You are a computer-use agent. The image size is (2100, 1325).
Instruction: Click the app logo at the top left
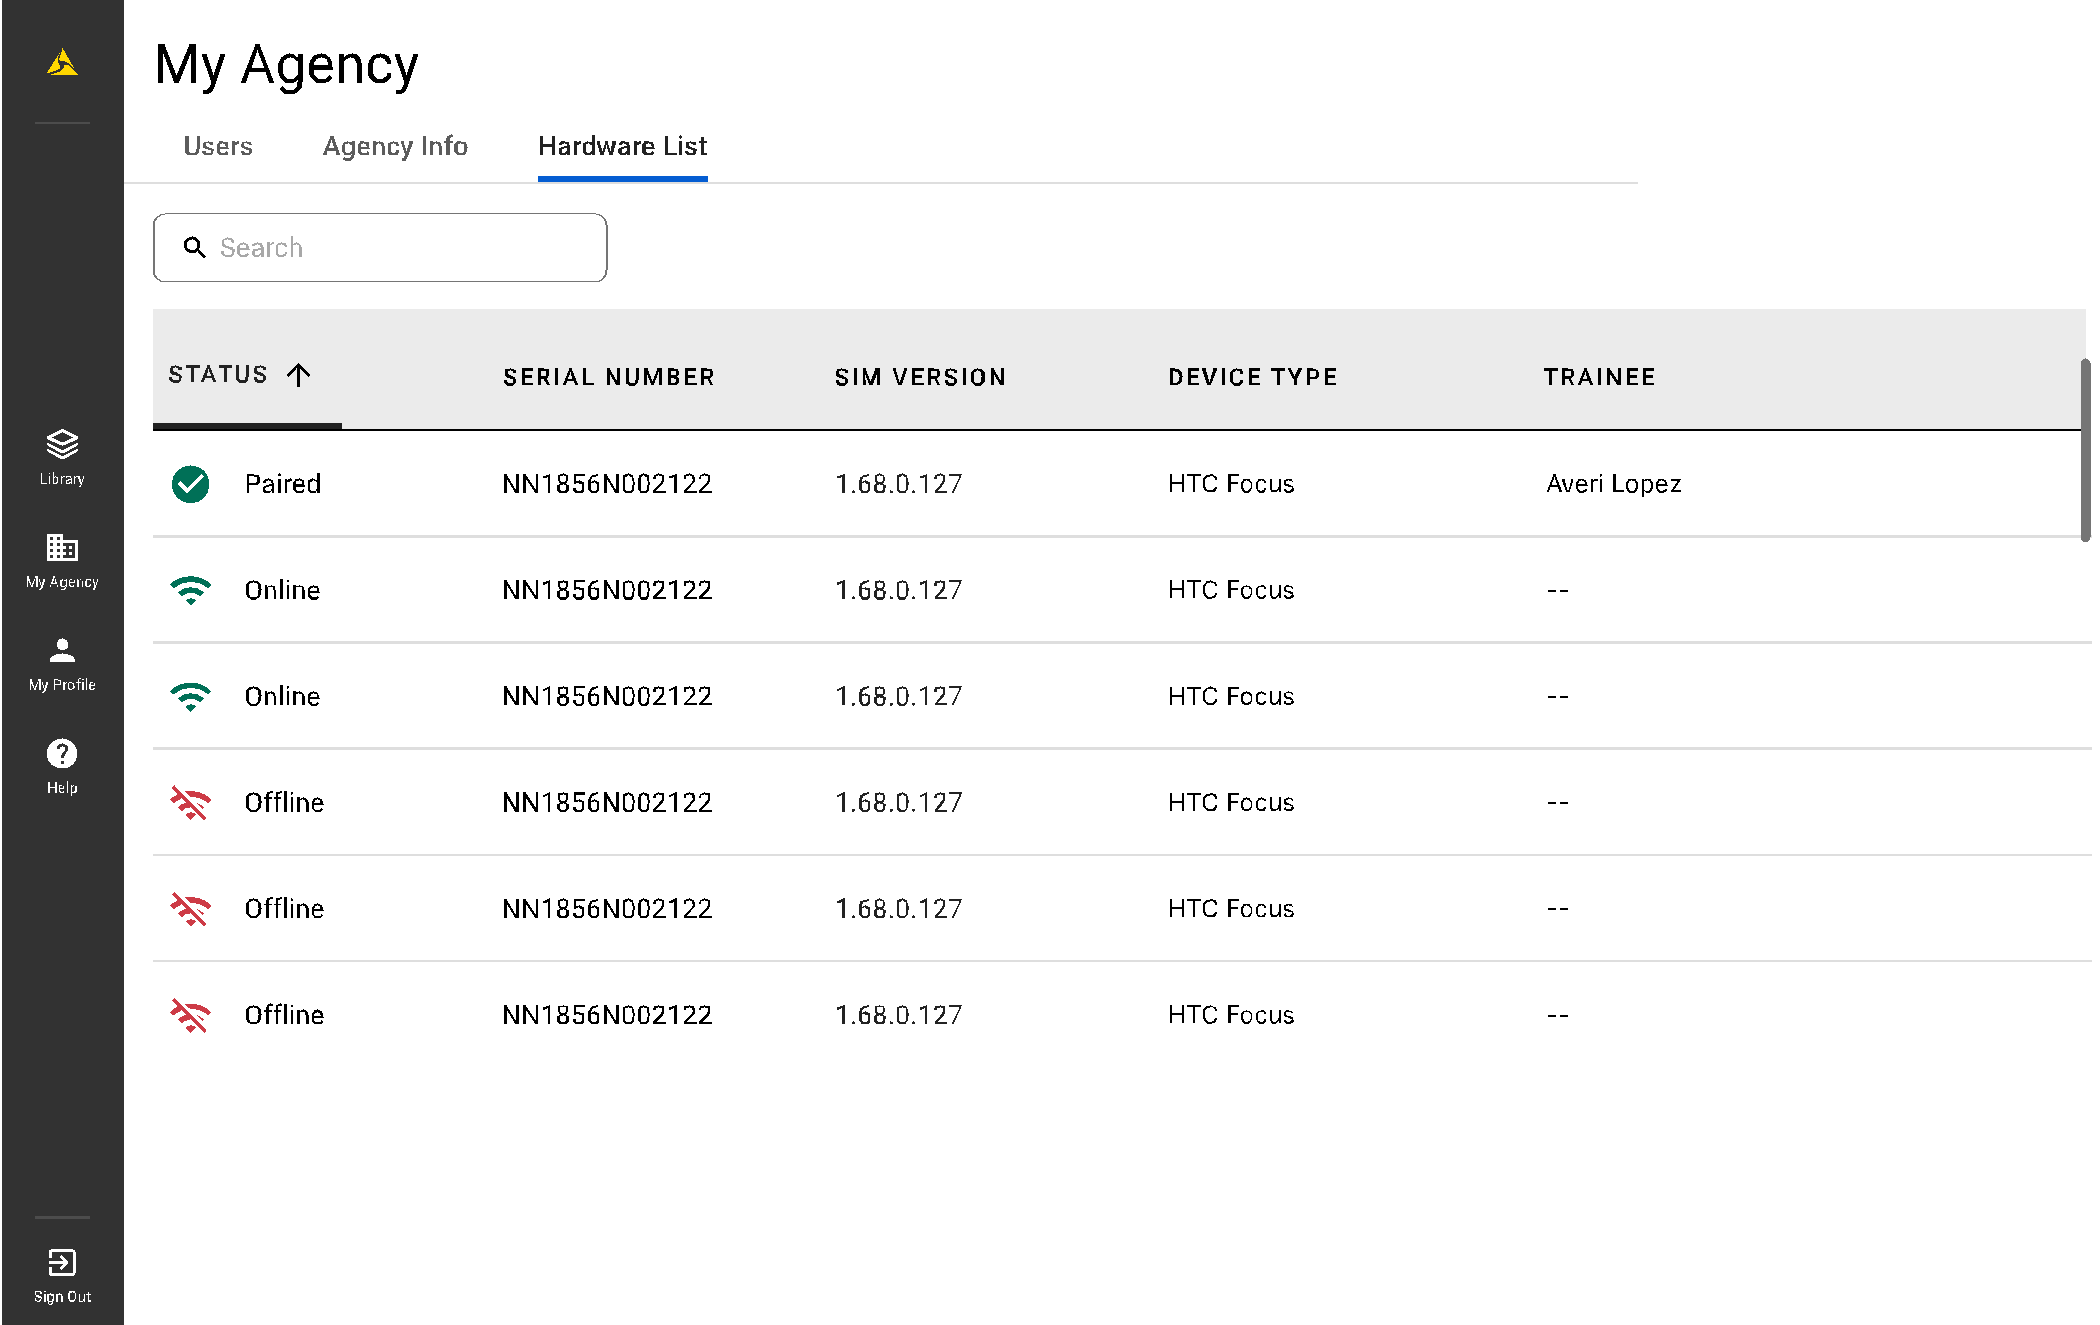click(61, 63)
